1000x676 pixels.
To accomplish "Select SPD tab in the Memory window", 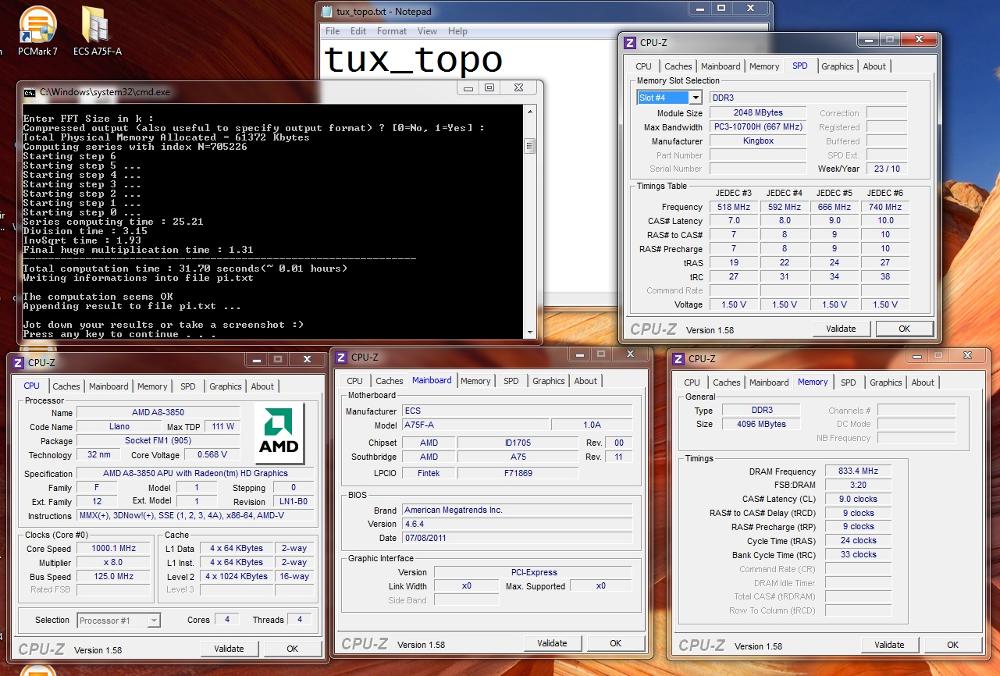I will [x=848, y=383].
